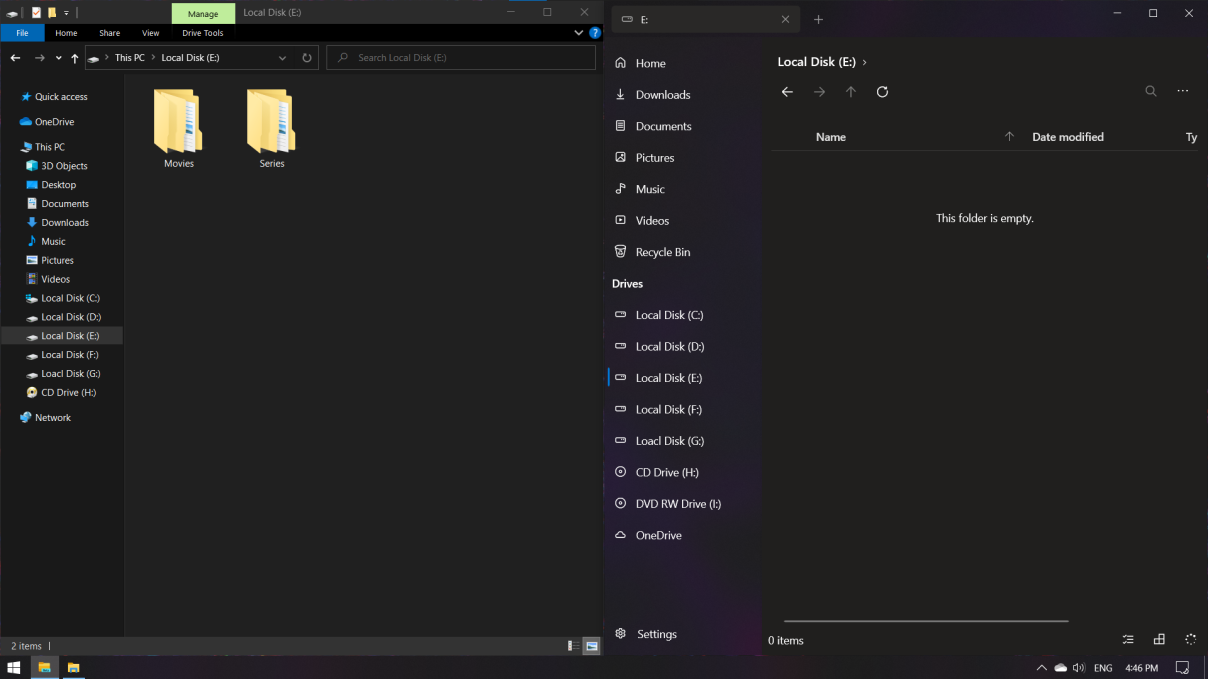Click the Properties icon in quick access toolbar
Image resolution: width=1208 pixels, height=679 pixels.
(x=35, y=12)
